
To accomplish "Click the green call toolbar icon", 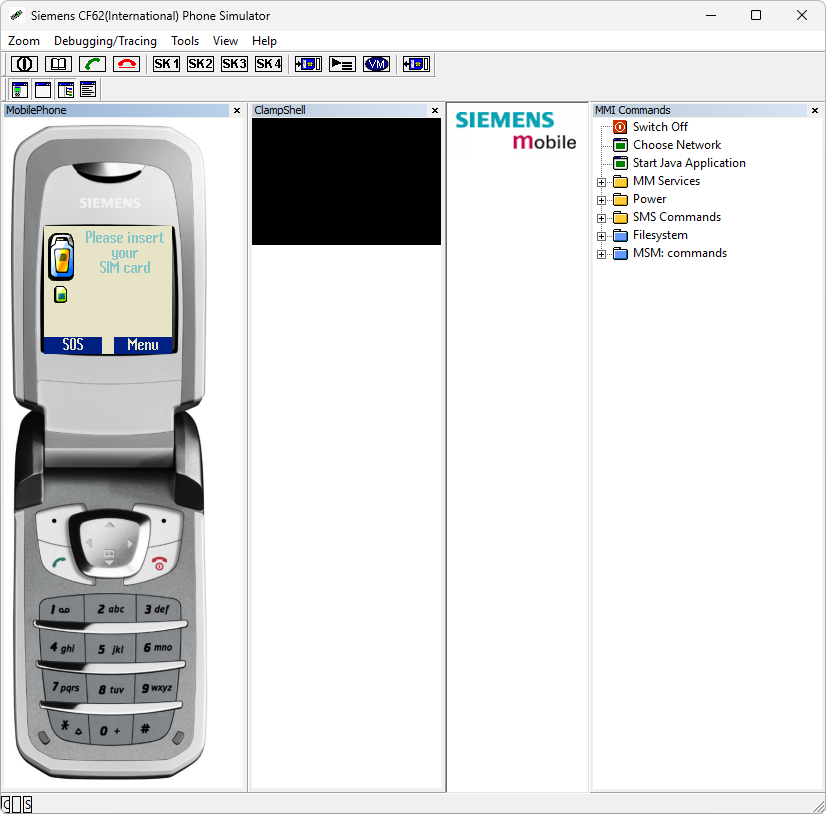I will (x=92, y=64).
